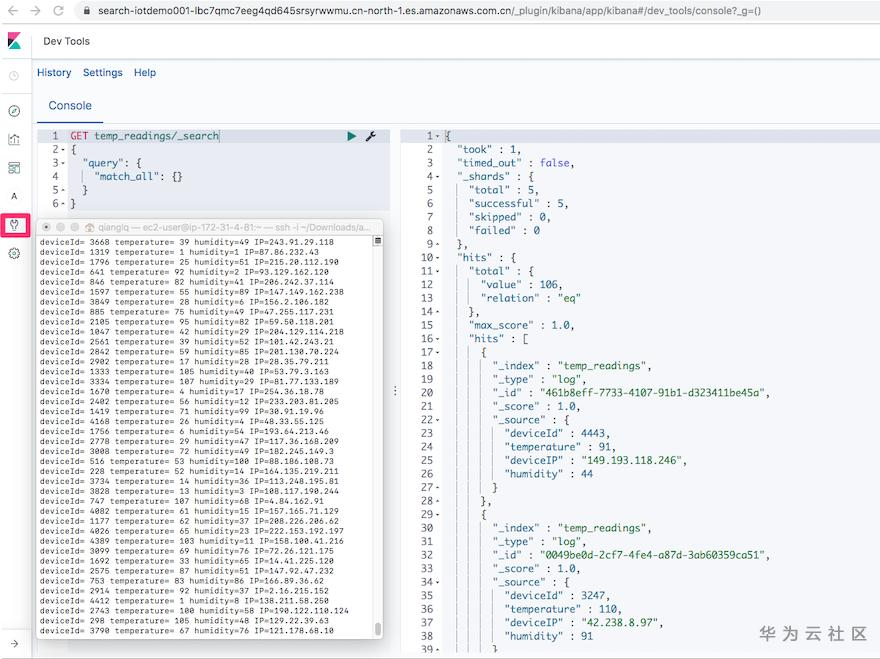Click terminal line for deviceId 4168
Image resolution: width=880 pixels, height=659 pixels.
(x=181, y=421)
